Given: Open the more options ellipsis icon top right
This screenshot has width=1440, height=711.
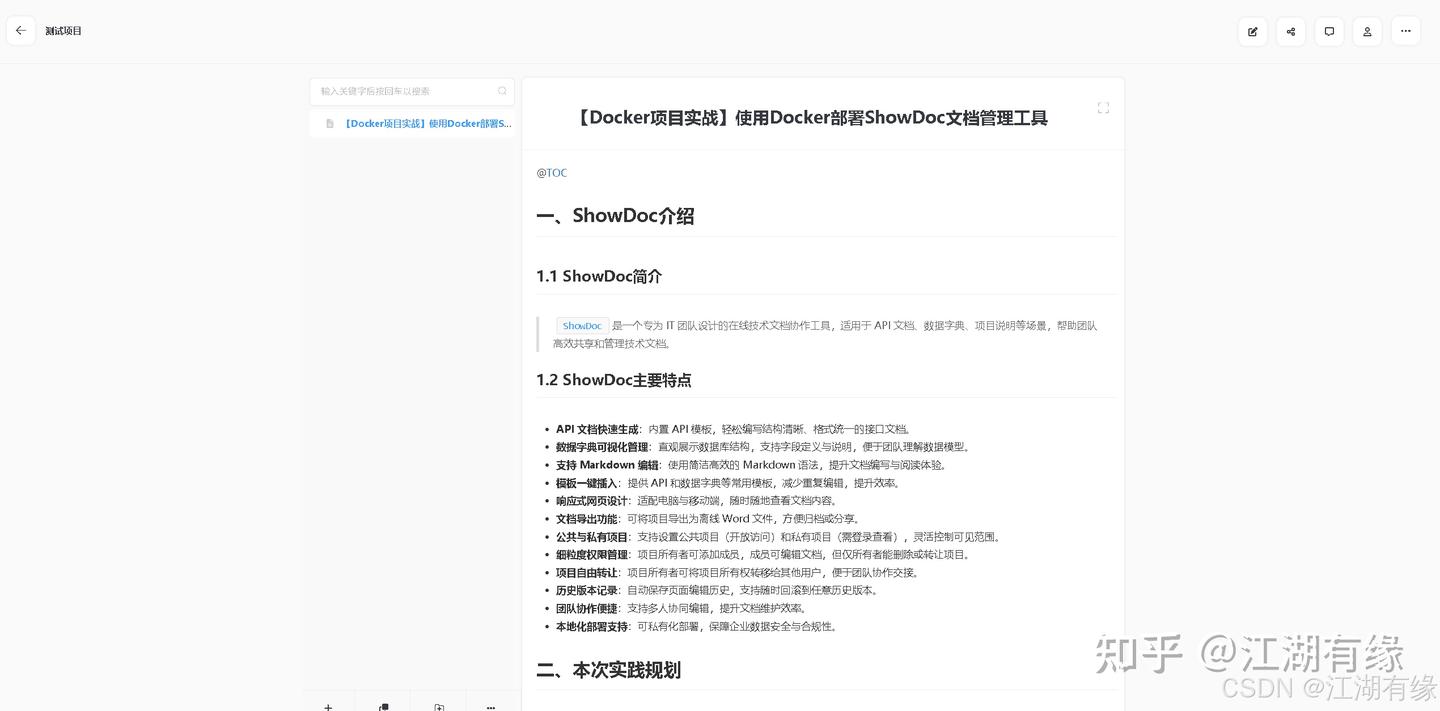Looking at the screenshot, I should tap(1406, 31).
